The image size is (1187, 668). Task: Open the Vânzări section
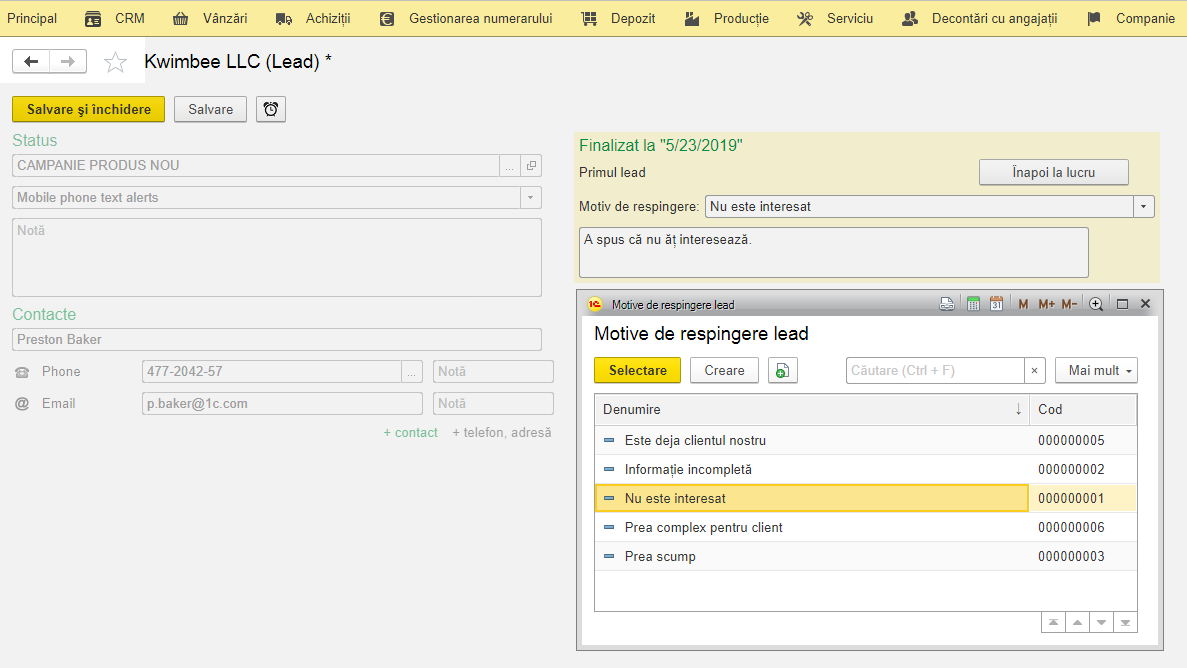[x=210, y=18]
